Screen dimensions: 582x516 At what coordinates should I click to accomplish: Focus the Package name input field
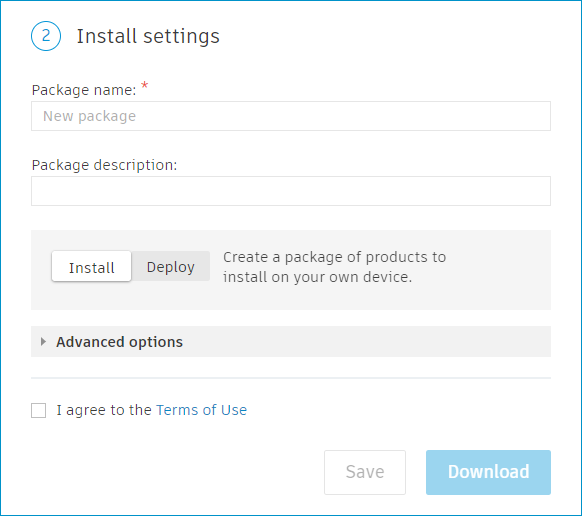(291, 116)
